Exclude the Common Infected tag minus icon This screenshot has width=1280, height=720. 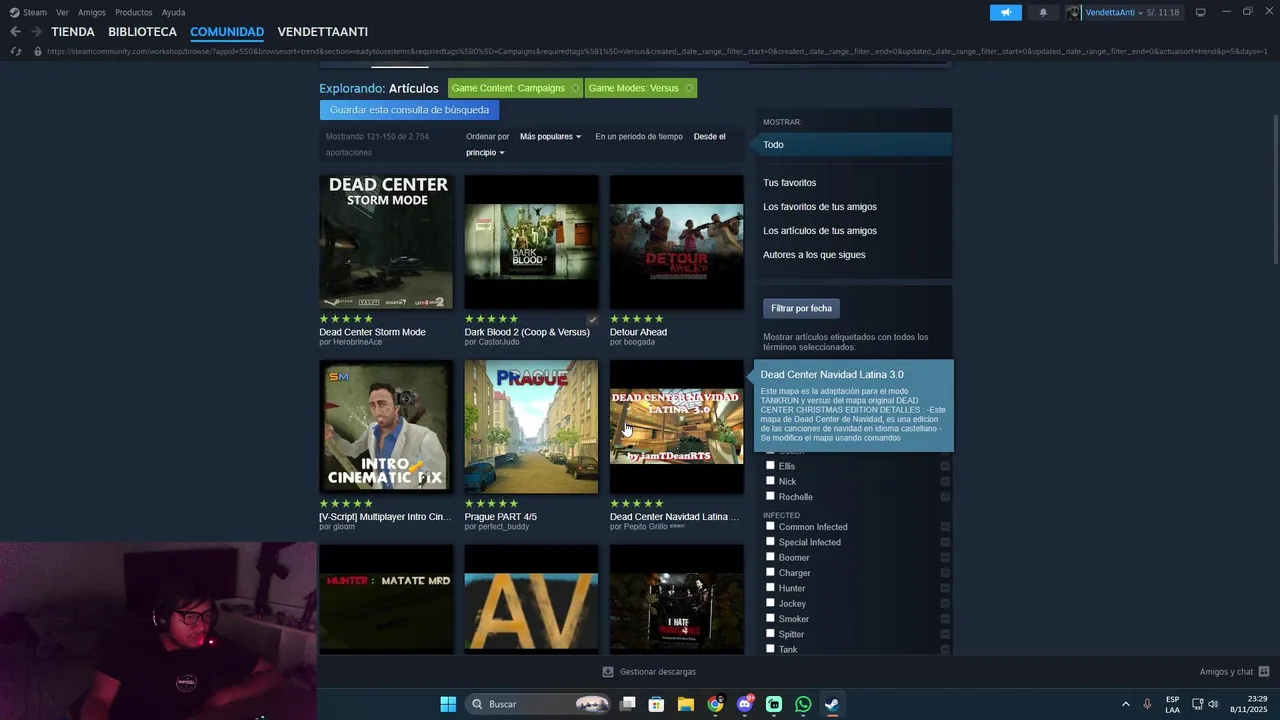click(945, 527)
